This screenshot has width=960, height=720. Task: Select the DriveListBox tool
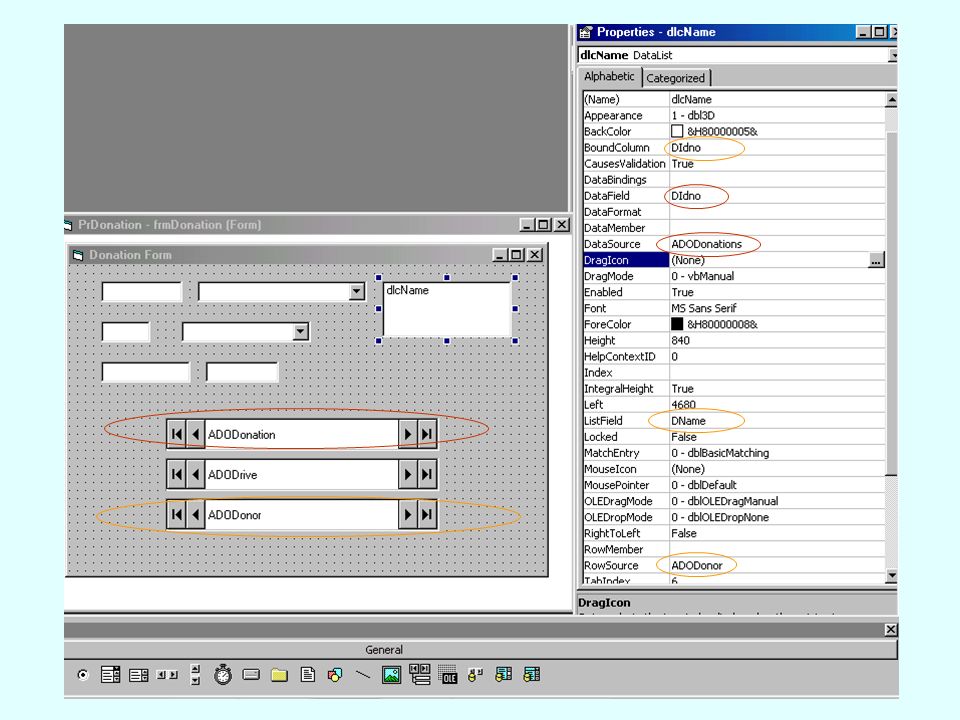(251, 675)
